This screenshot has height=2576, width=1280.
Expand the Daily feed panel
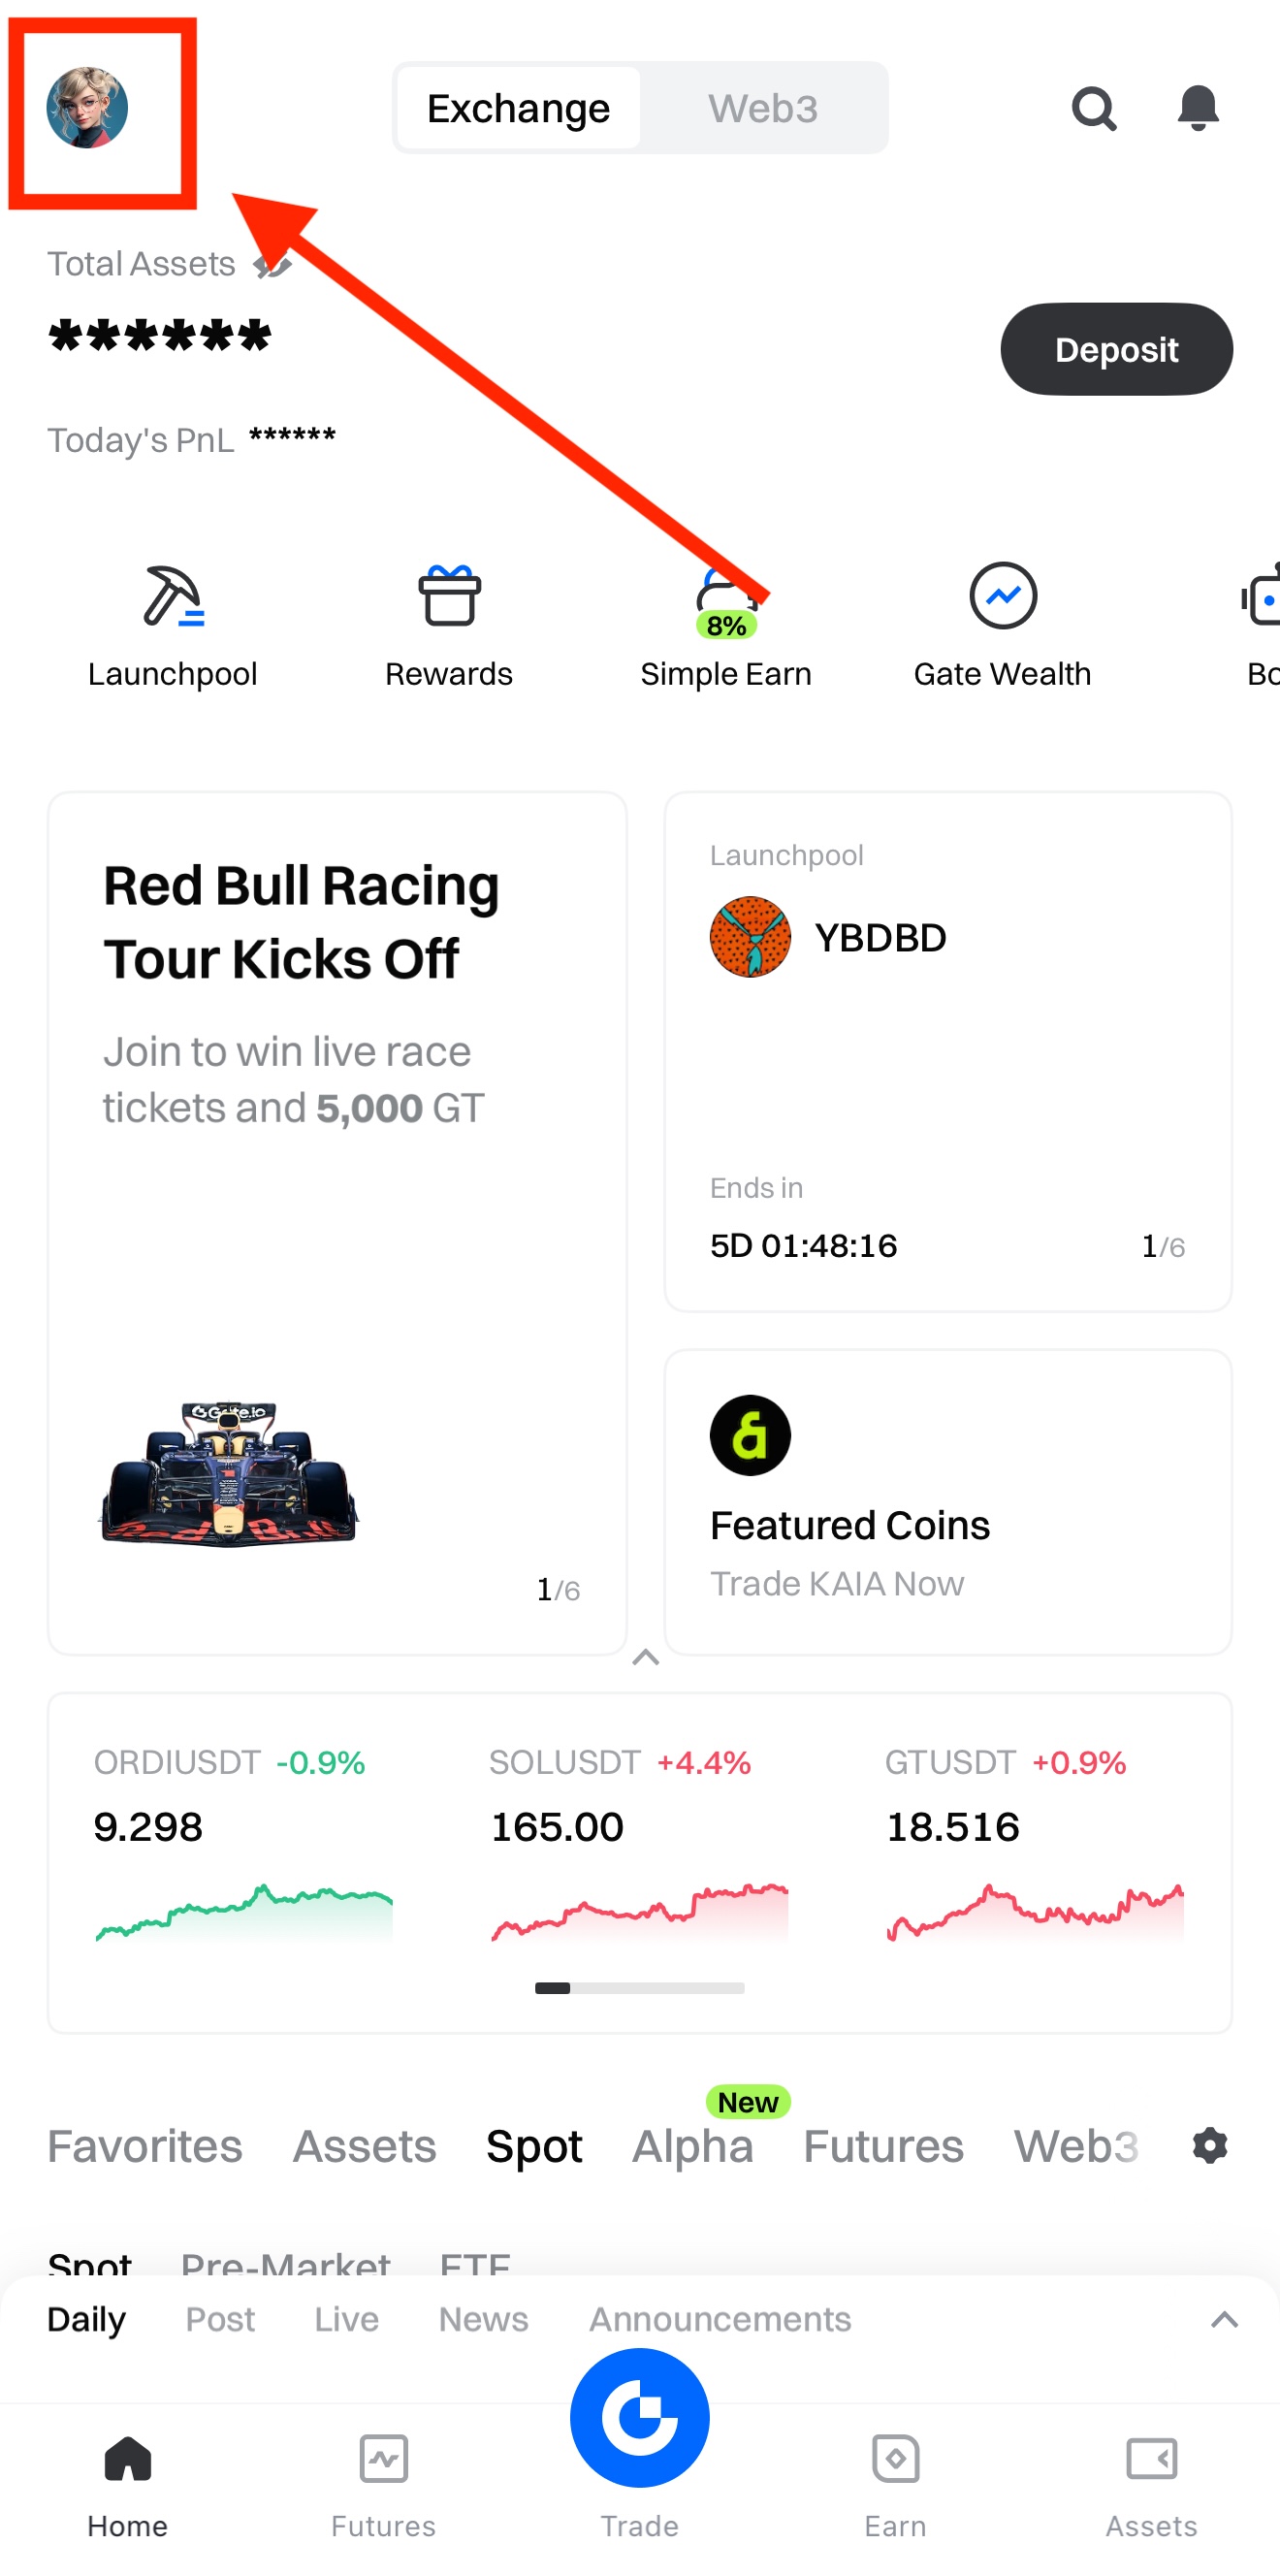[x=1224, y=2319]
